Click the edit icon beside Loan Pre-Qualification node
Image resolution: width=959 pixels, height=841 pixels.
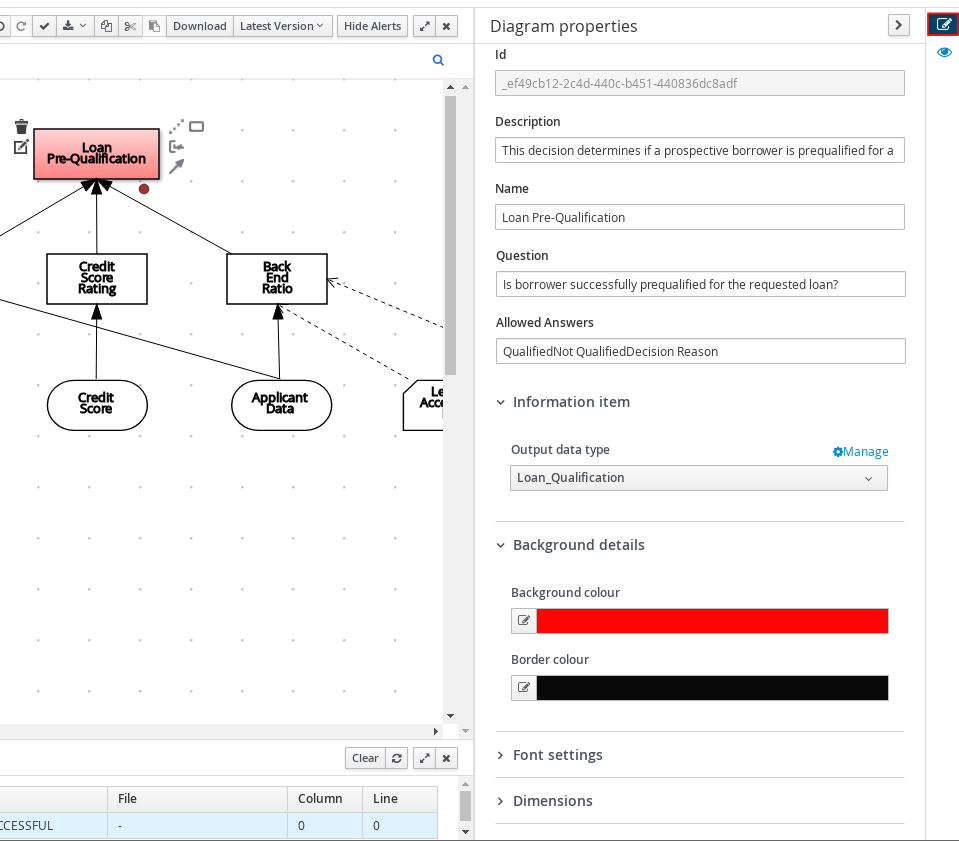coord(21,147)
